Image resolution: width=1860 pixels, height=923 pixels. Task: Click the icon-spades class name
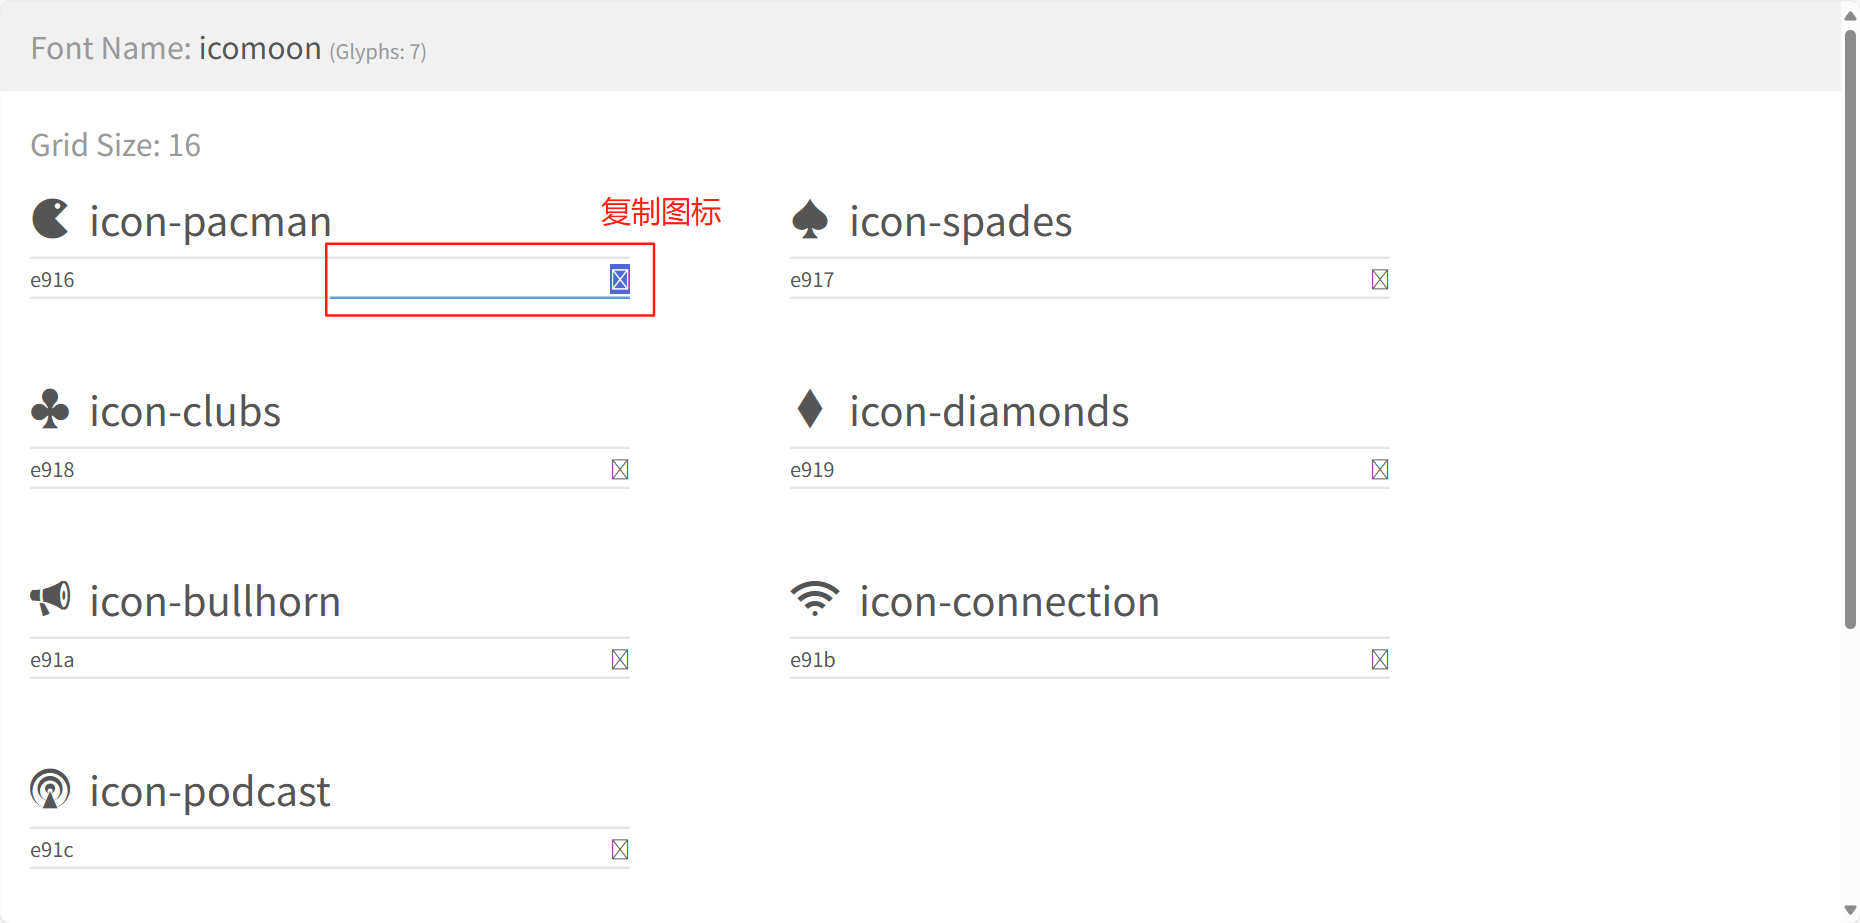(x=960, y=221)
